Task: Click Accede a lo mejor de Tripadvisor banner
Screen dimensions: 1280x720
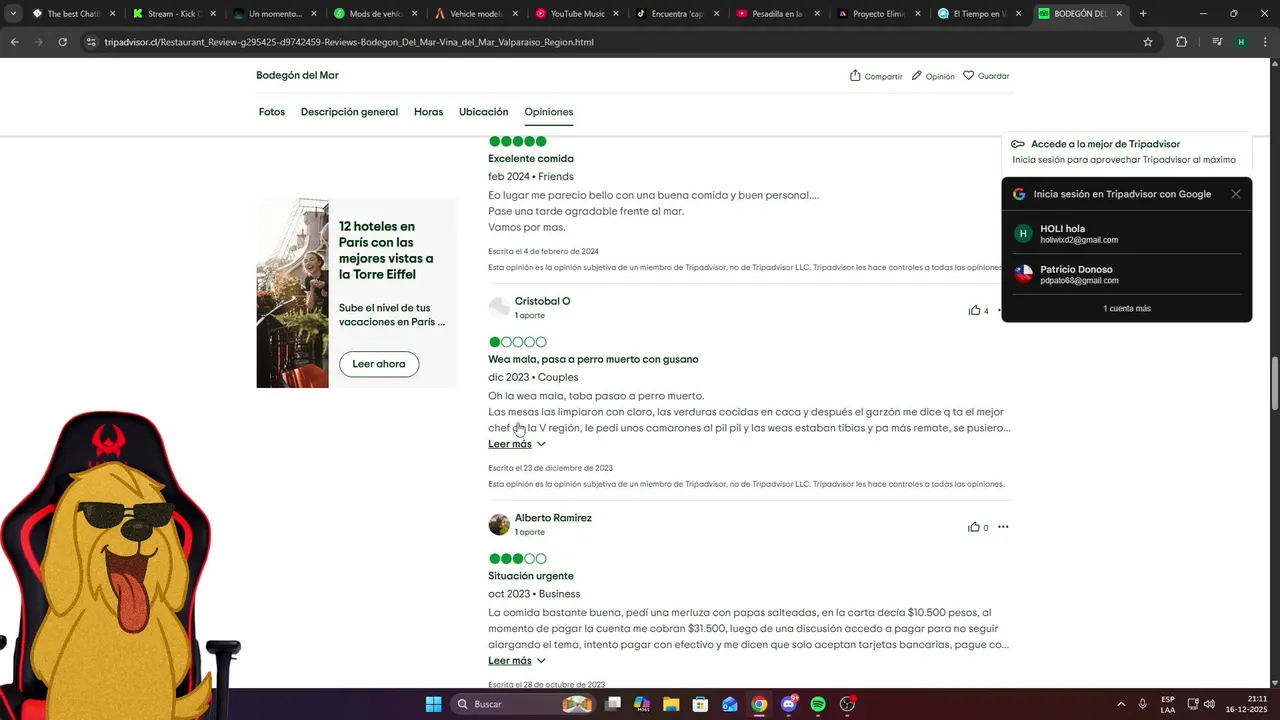Action: point(1126,151)
